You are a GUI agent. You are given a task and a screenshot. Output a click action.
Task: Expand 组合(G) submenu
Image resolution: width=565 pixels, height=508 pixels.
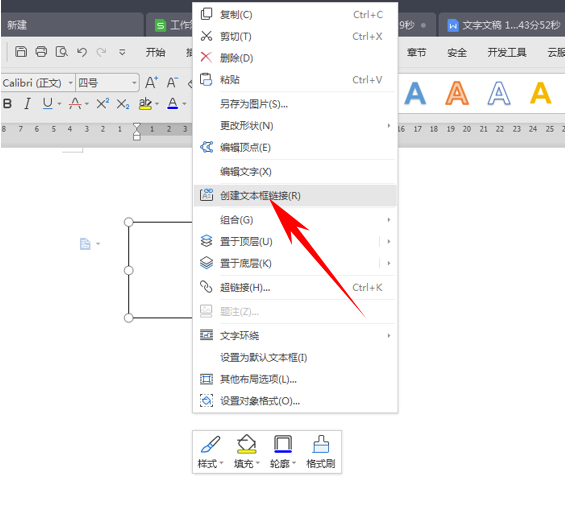tap(295, 220)
